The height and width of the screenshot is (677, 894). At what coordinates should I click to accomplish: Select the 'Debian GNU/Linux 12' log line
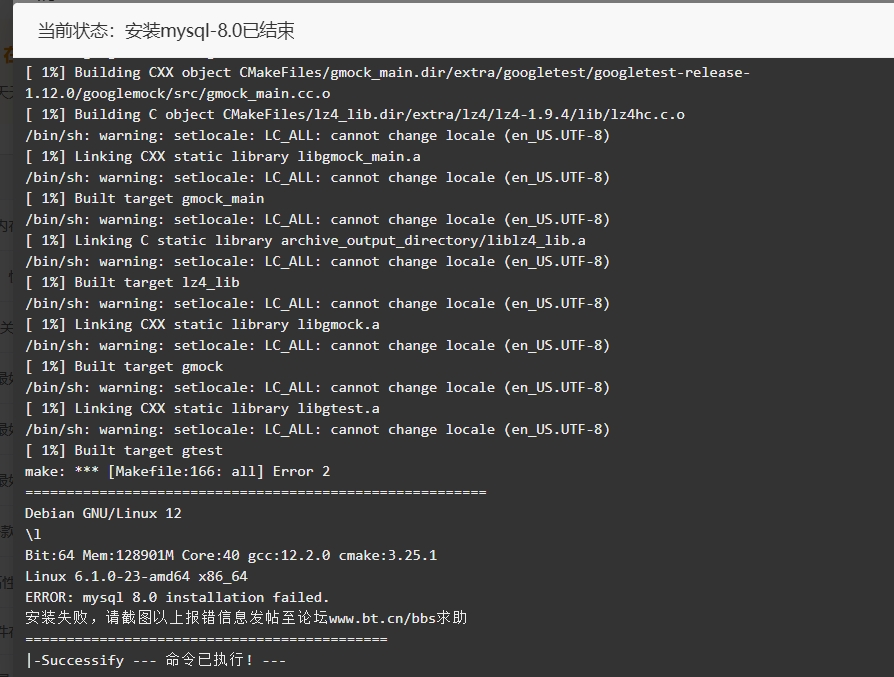click(103, 514)
